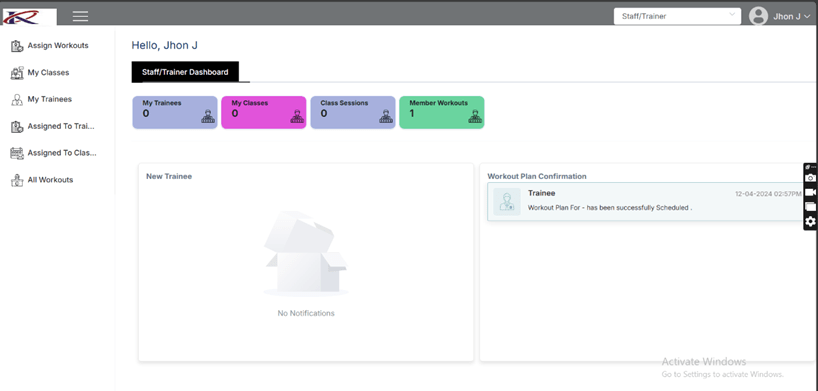This screenshot has width=818, height=391.
Task: Click the Assign Workouts sidebar icon
Action: (x=17, y=46)
